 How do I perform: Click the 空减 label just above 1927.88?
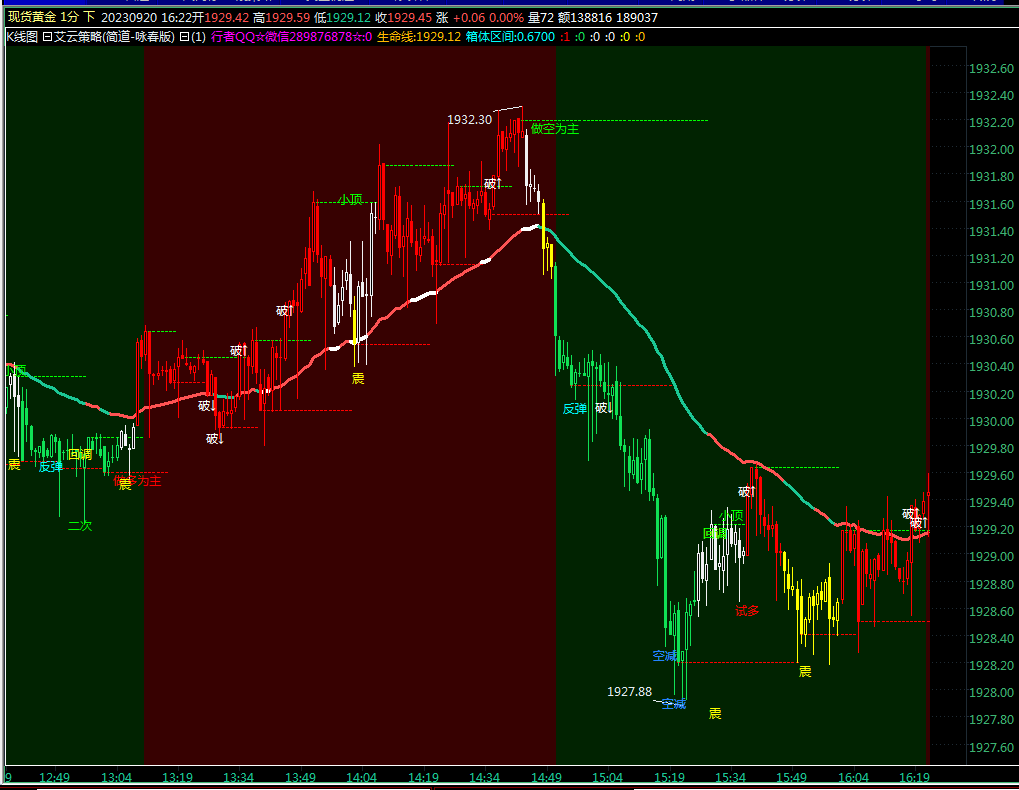[665, 656]
